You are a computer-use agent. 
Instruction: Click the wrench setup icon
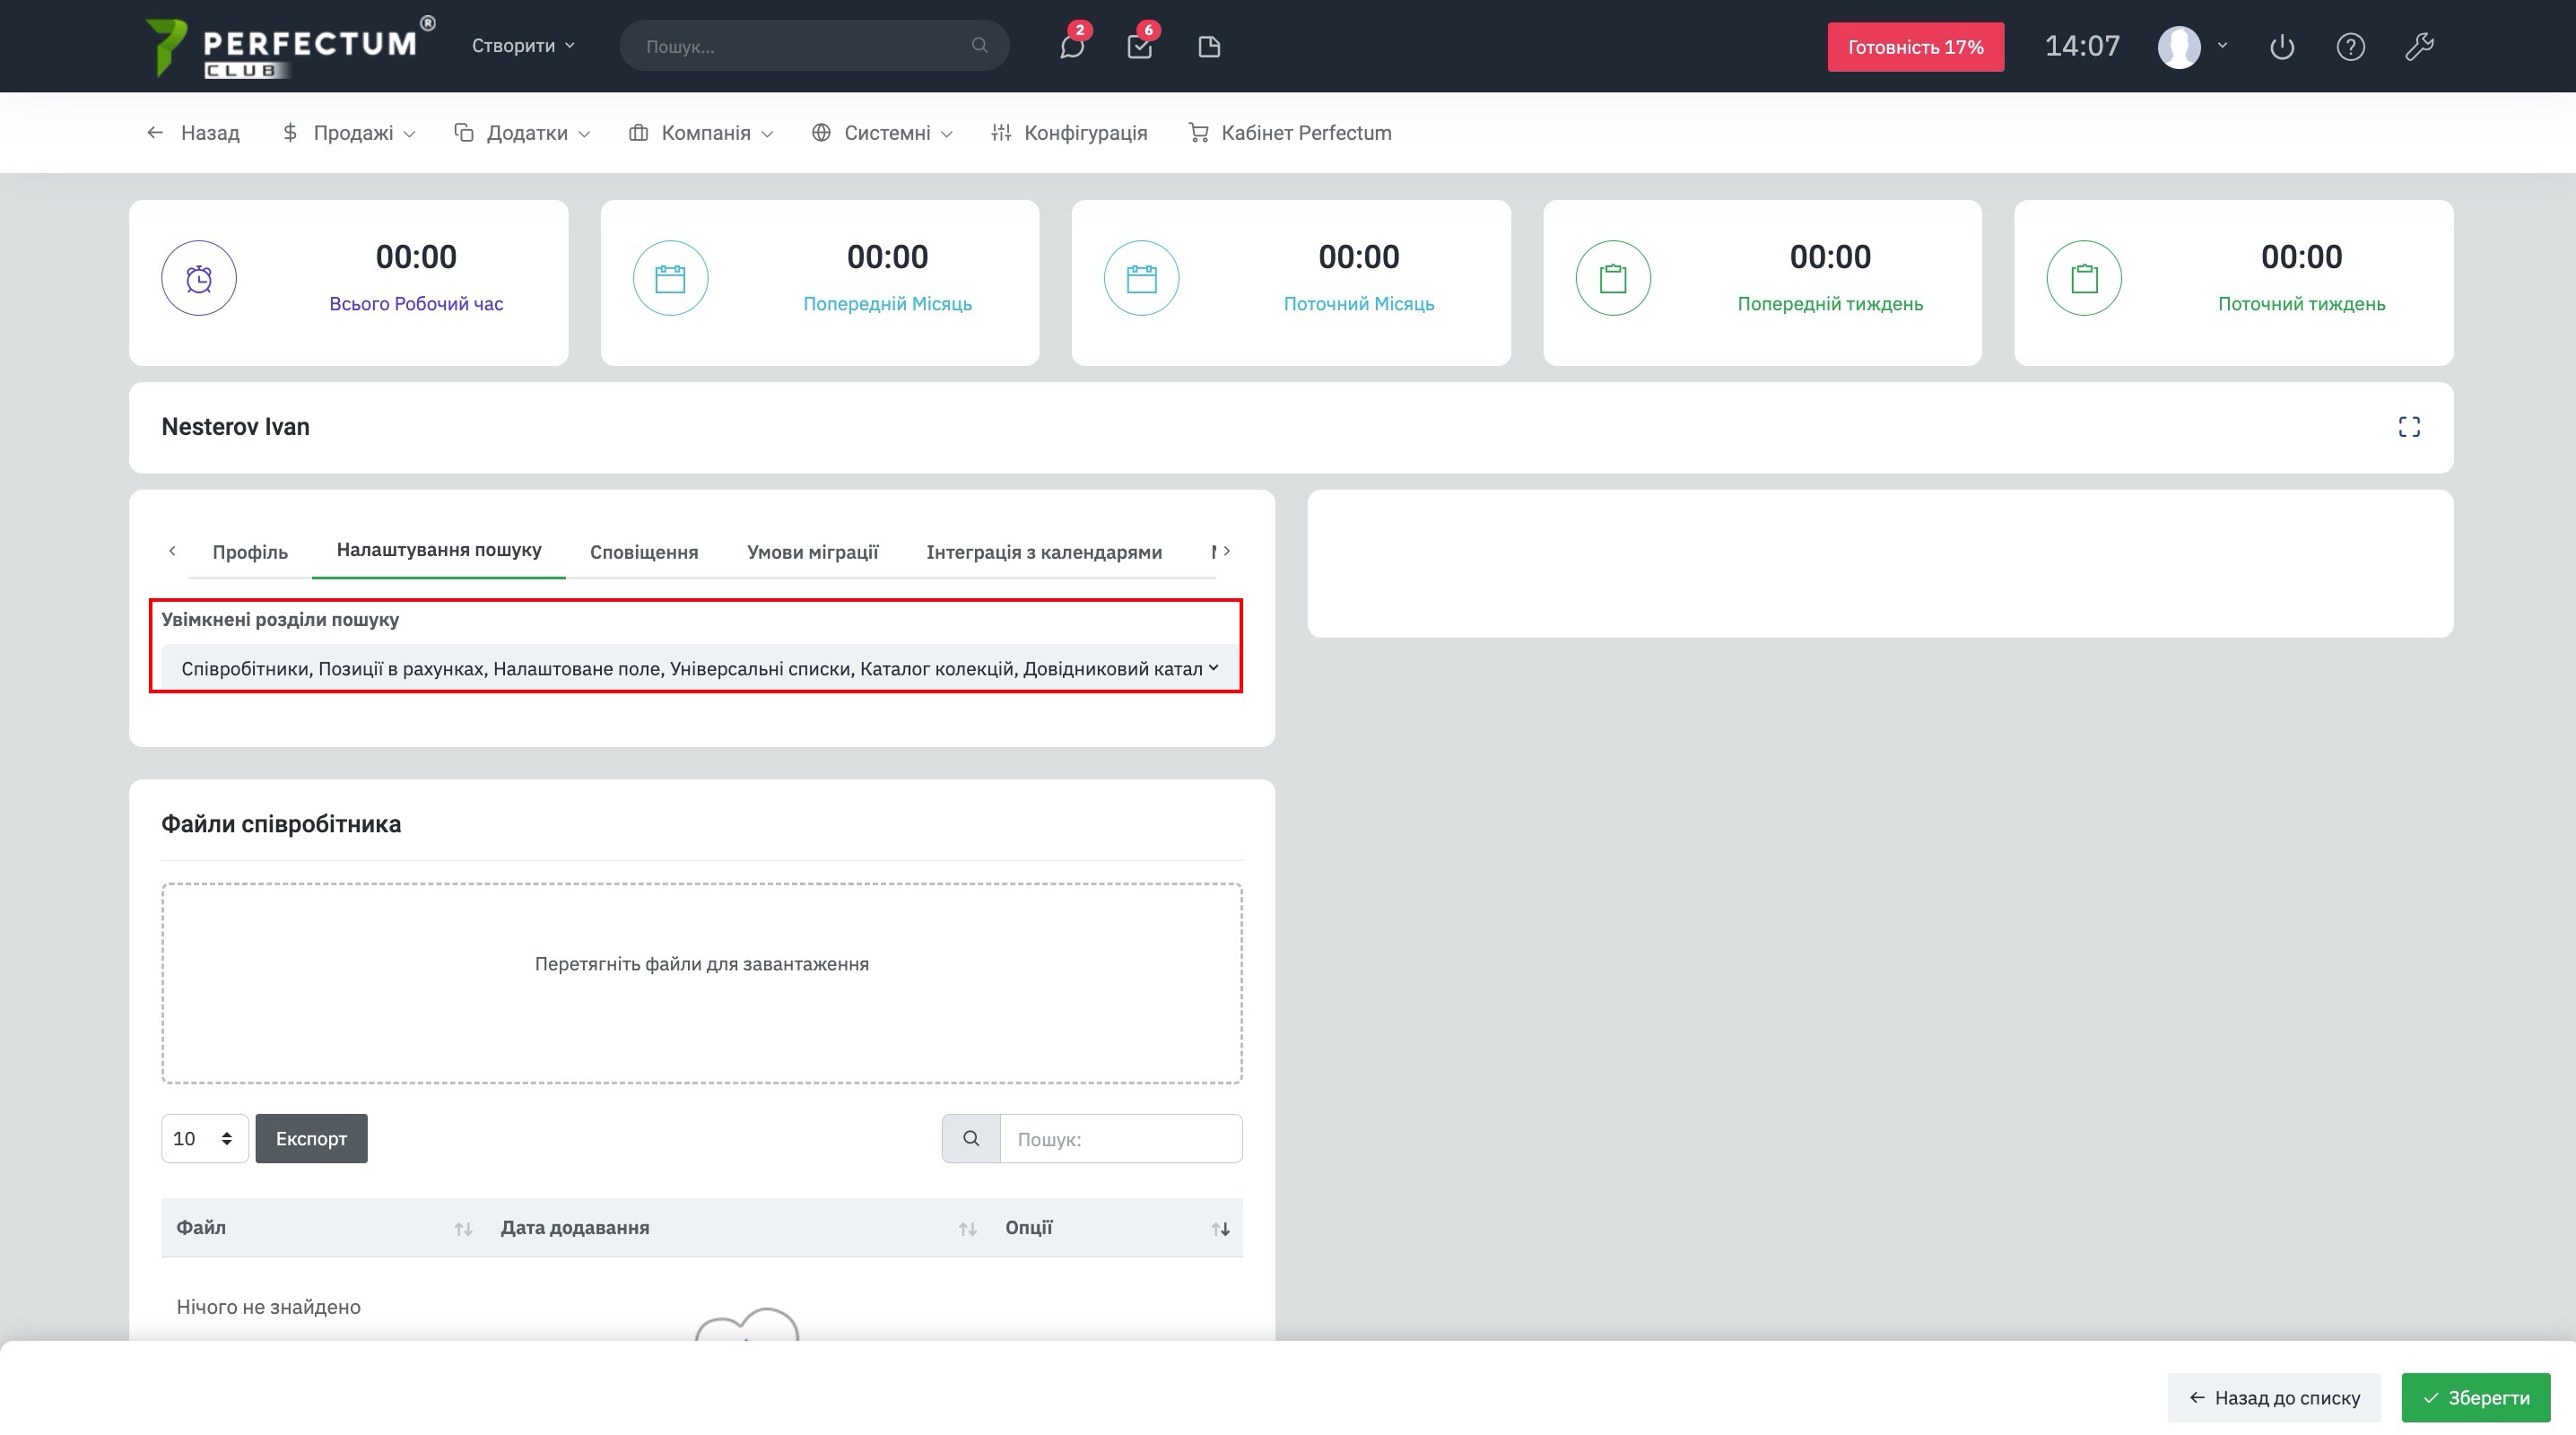coord(2419,46)
